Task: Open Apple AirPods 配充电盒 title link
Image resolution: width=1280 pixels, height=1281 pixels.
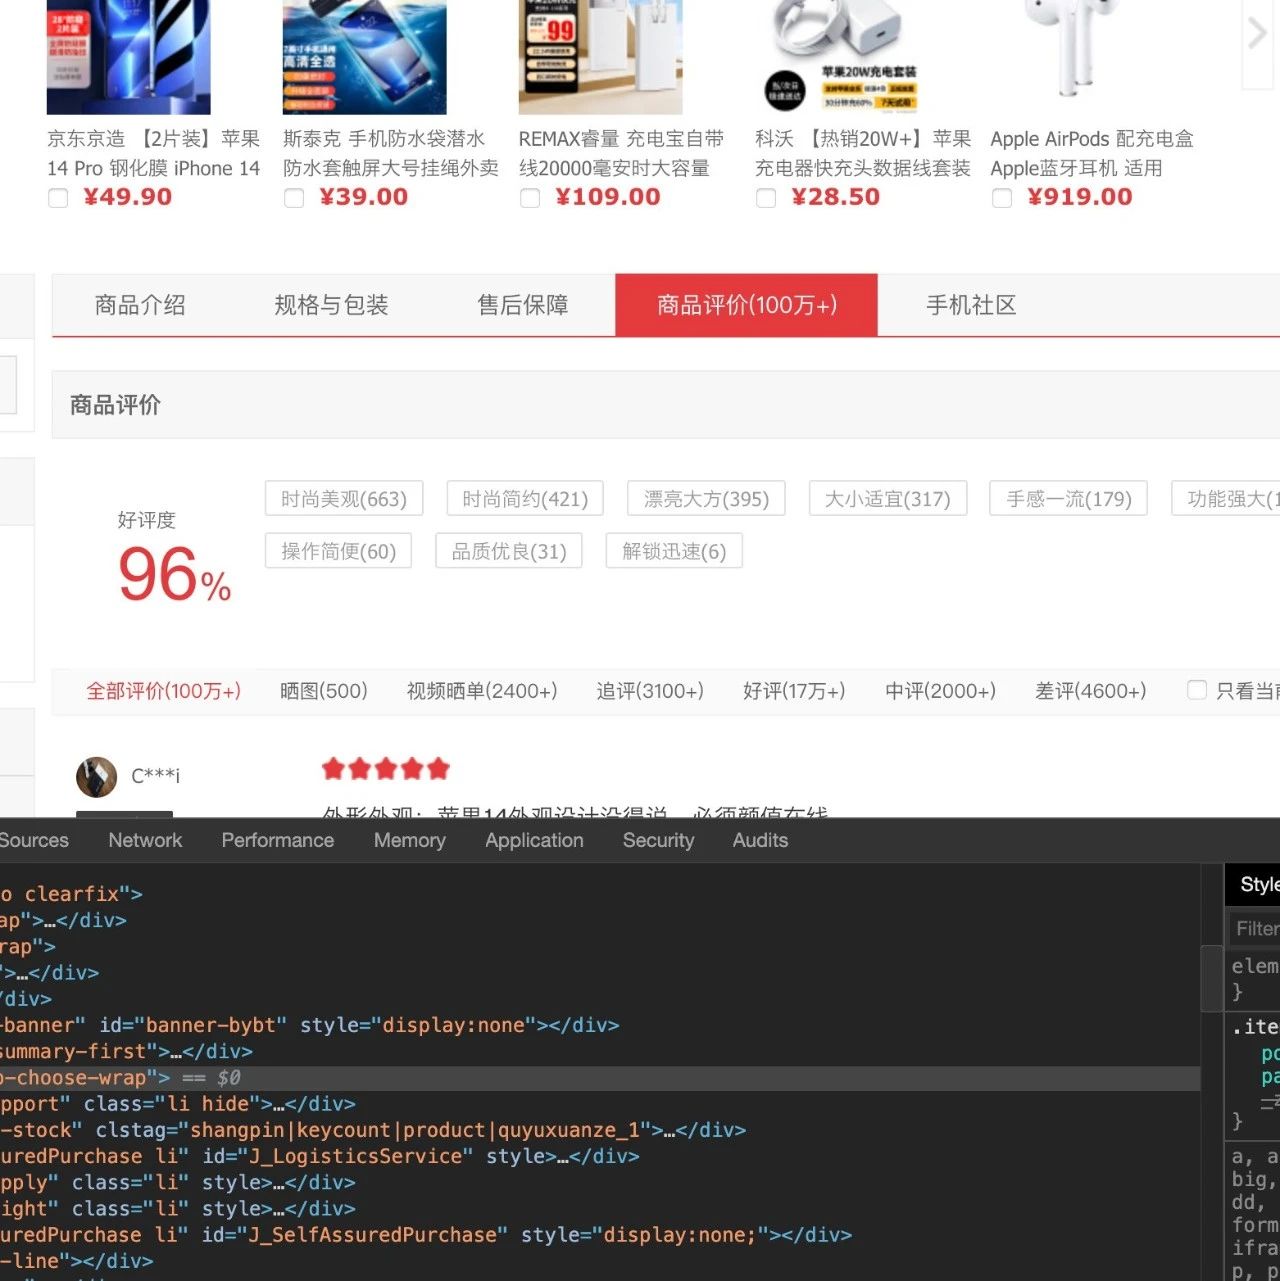Action: tap(1092, 153)
